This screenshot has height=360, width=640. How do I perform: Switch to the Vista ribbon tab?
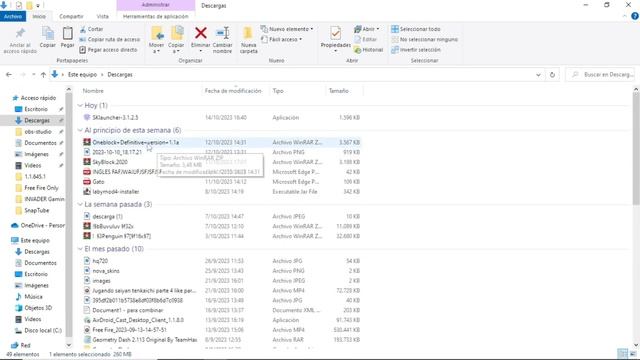[102, 16]
